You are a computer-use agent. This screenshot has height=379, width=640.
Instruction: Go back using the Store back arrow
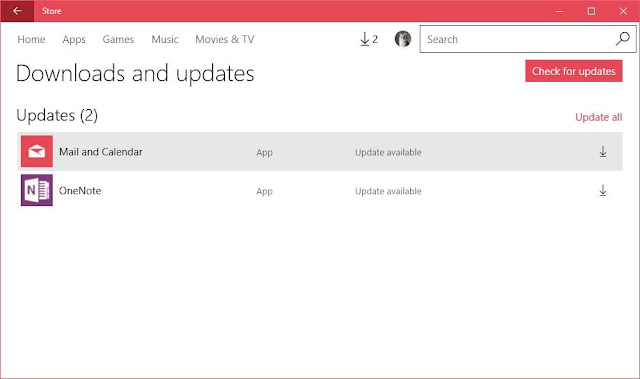17,11
